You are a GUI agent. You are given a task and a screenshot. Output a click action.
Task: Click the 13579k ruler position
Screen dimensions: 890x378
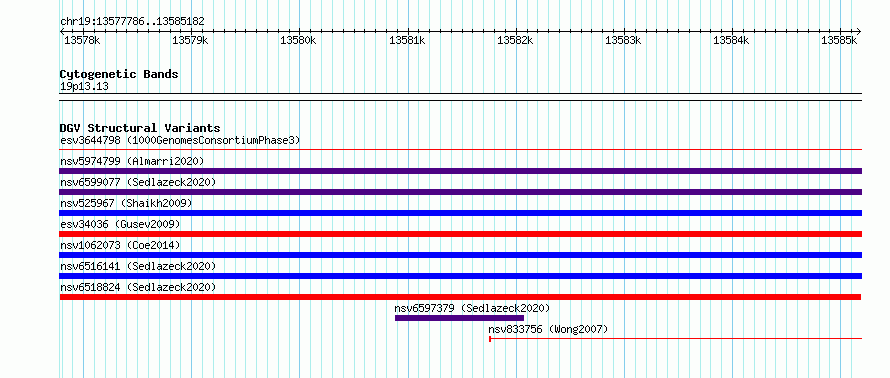click(190, 40)
